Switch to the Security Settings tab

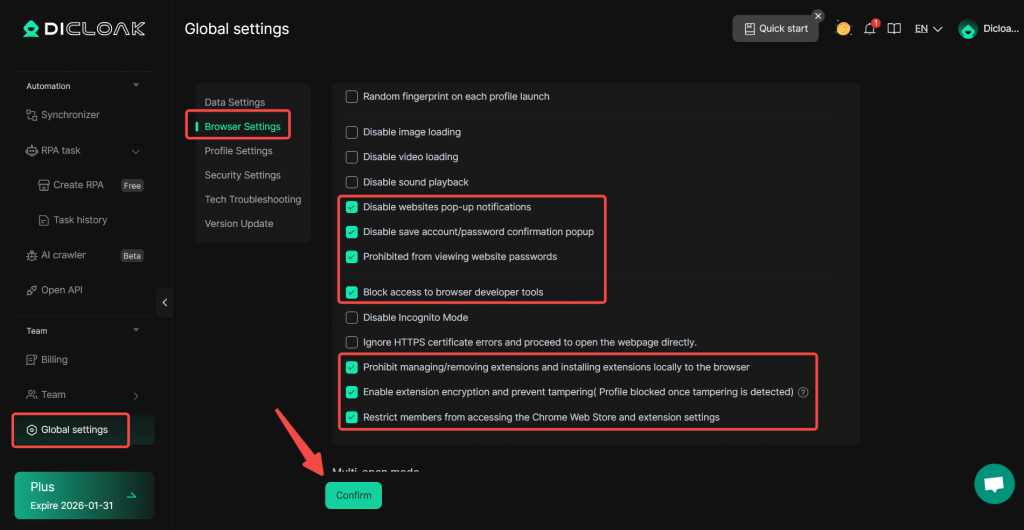coord(242,175)
